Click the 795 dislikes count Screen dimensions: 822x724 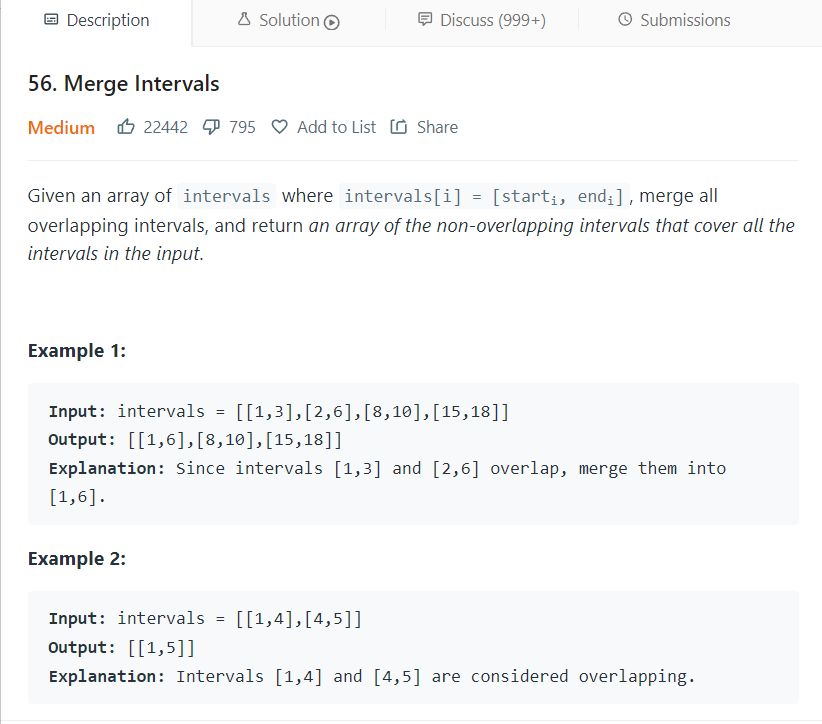point(242,127)
